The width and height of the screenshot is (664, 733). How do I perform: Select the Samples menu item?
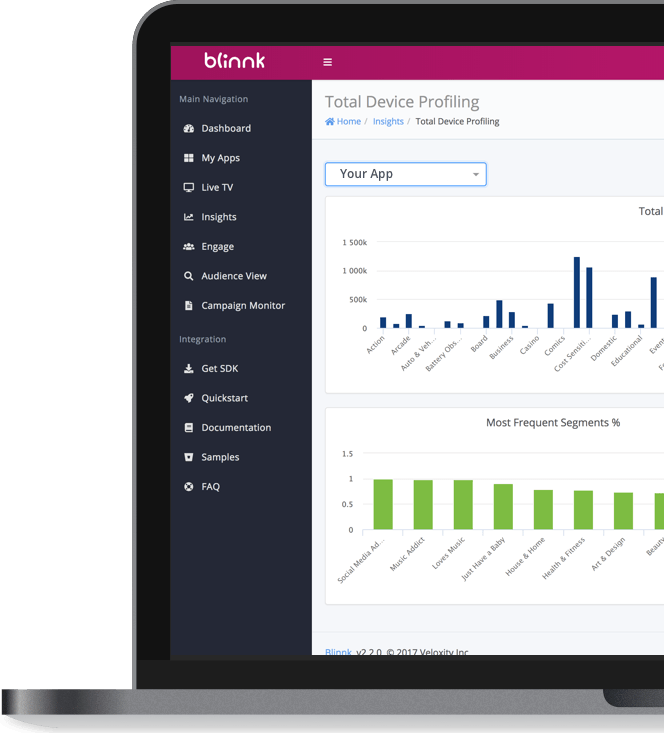tap(220, 457)
